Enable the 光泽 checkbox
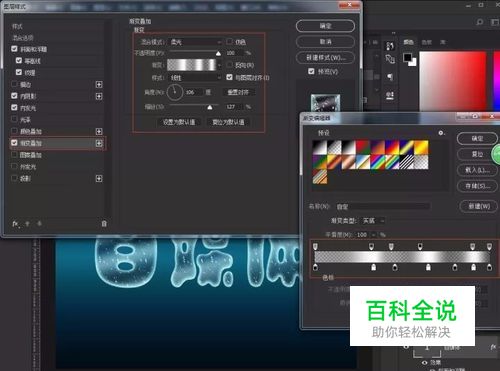 14,119
